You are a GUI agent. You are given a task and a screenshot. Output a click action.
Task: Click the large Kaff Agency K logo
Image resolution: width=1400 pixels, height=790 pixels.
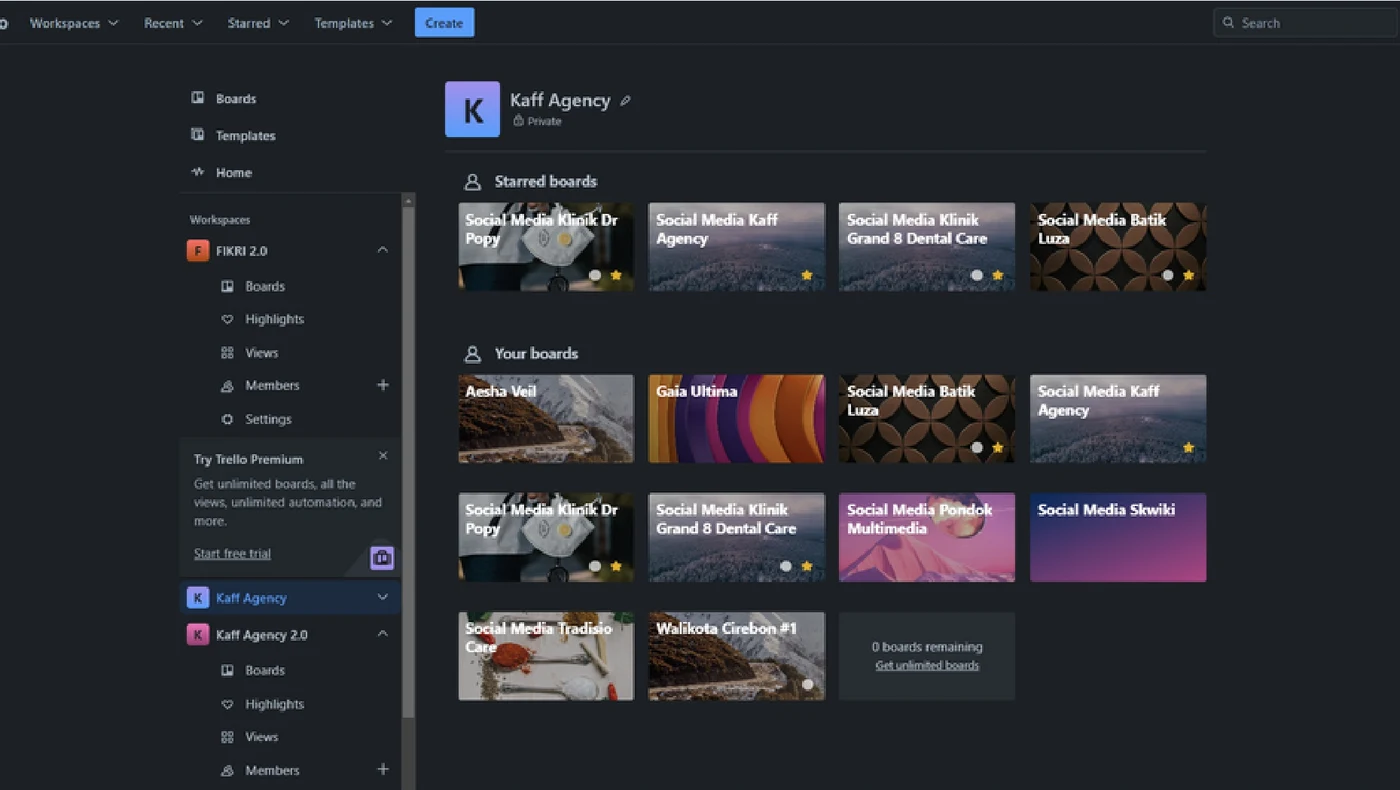coord(472,109)
